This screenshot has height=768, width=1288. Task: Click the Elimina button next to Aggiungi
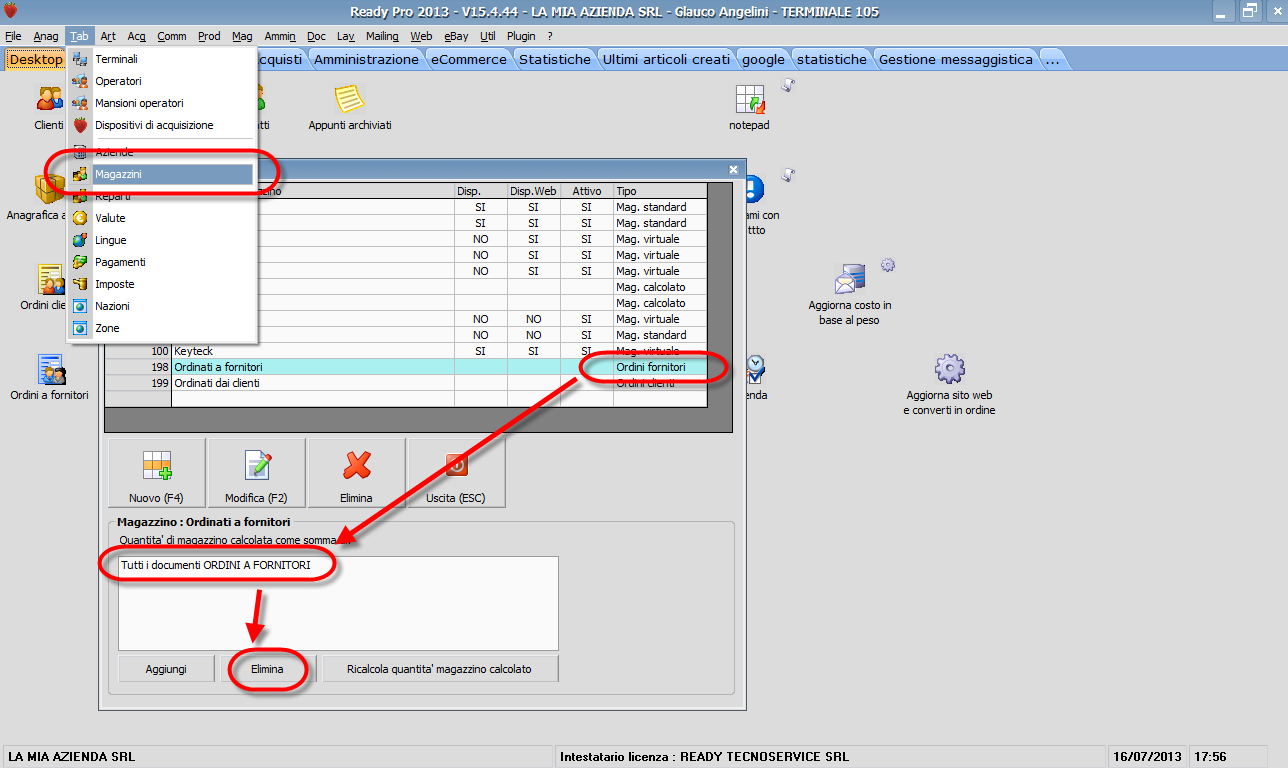pos(268,669)
